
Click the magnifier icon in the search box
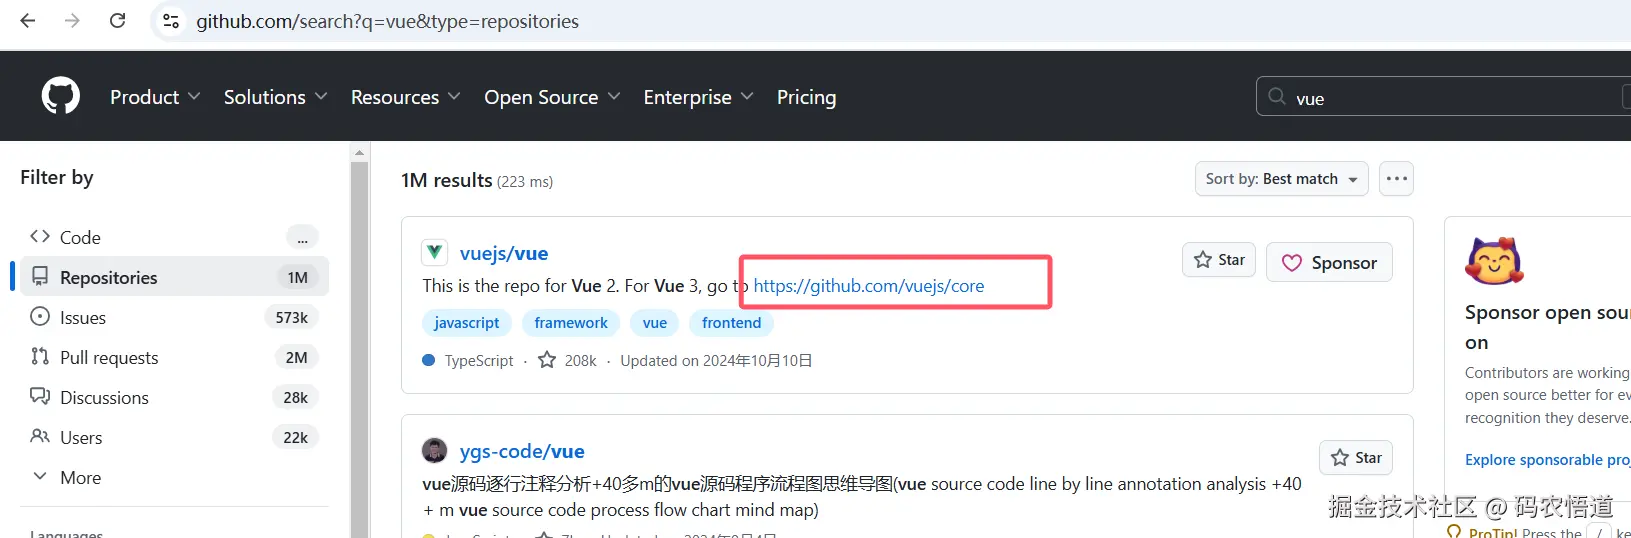pos(1276,97)
